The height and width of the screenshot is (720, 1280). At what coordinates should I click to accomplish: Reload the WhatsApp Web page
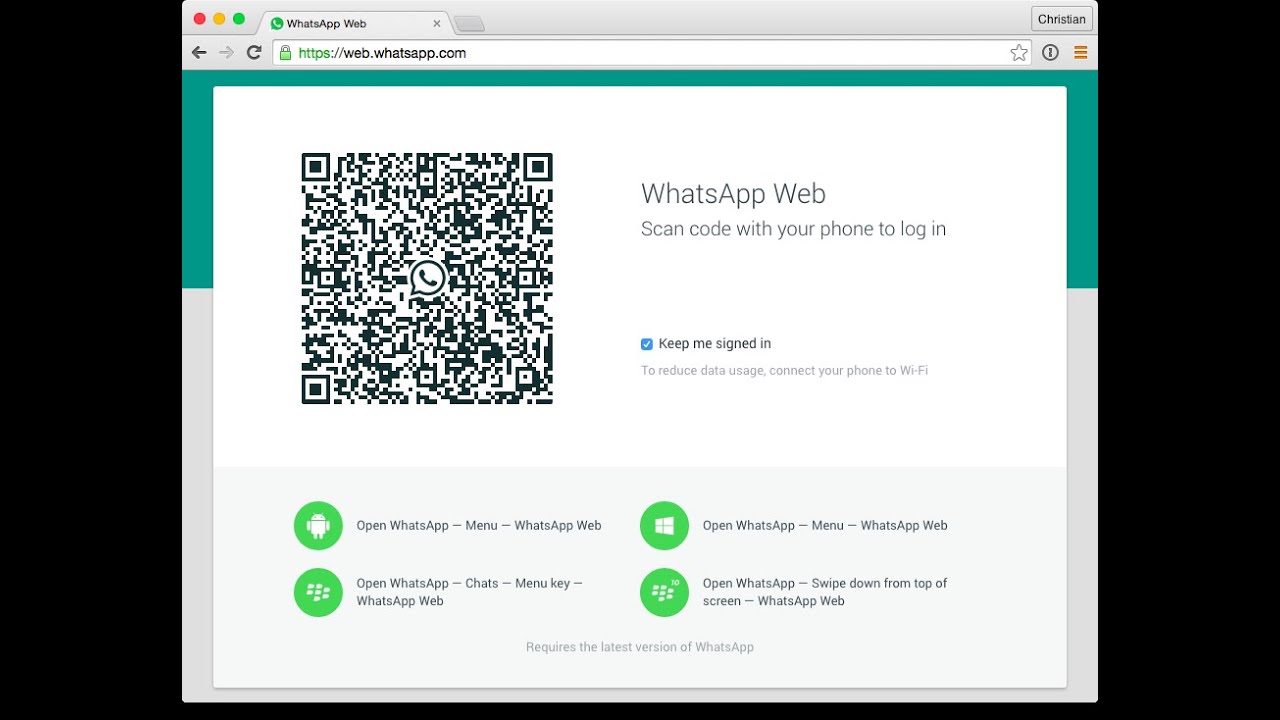(x=254, y=53)
